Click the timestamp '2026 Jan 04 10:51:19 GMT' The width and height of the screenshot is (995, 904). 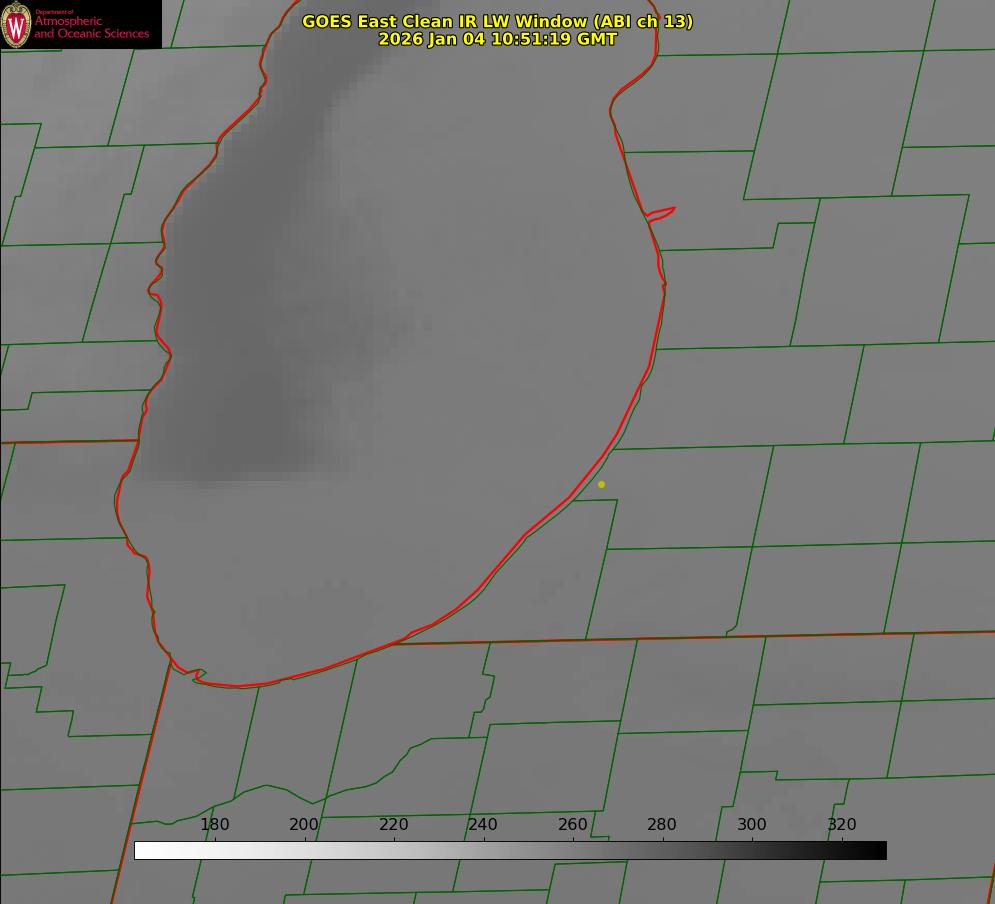point(498,39)
